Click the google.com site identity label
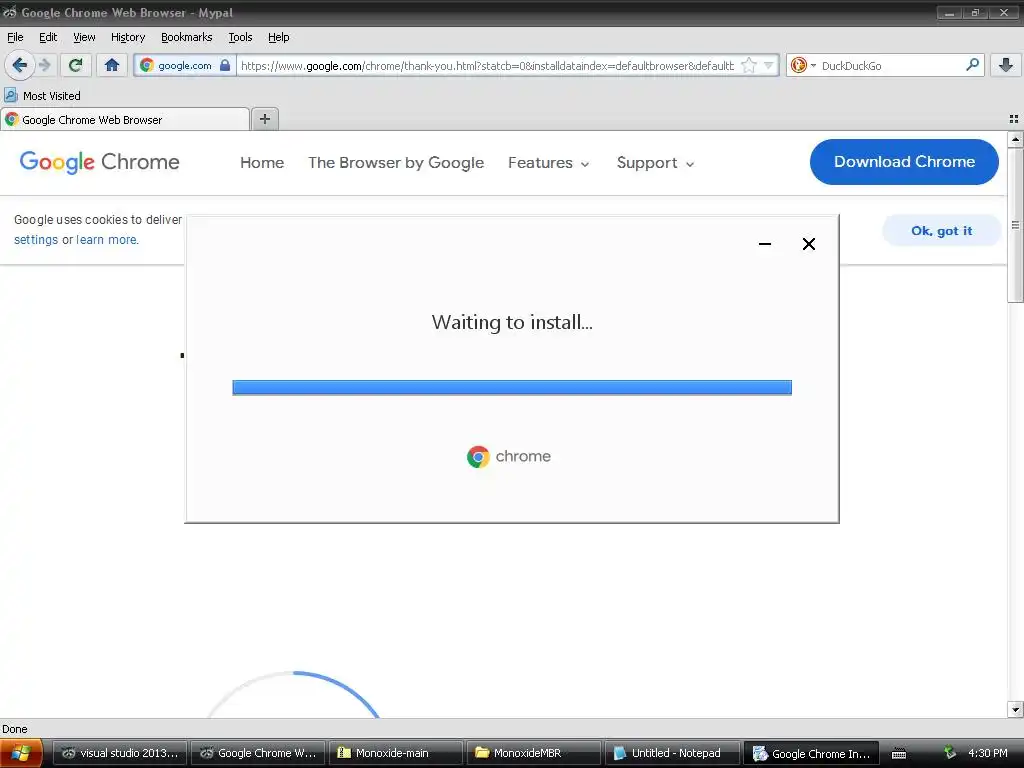Screen dimensions: 1024x768 [185, 65]
